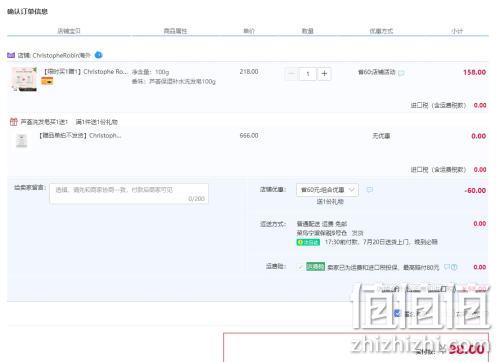The image size is (500, 362).
Task: Click the purple store icon beside ChristopheRobin
Action: (x=11, y=55)
